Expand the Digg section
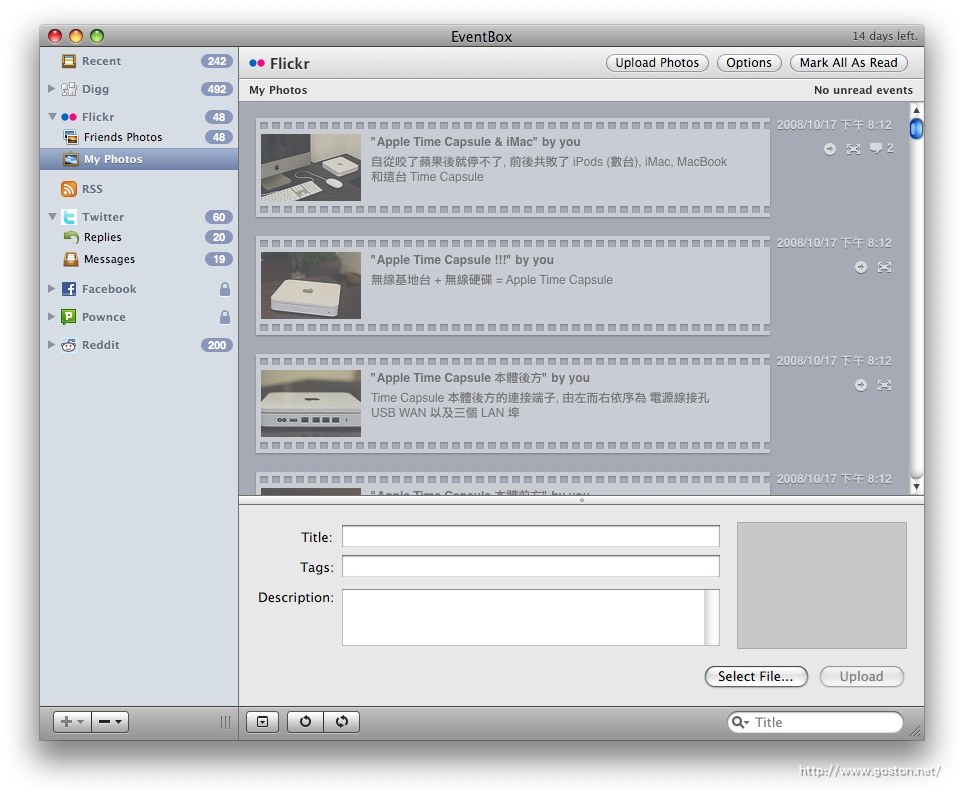The image size is (964, 795). coord(52,89)
